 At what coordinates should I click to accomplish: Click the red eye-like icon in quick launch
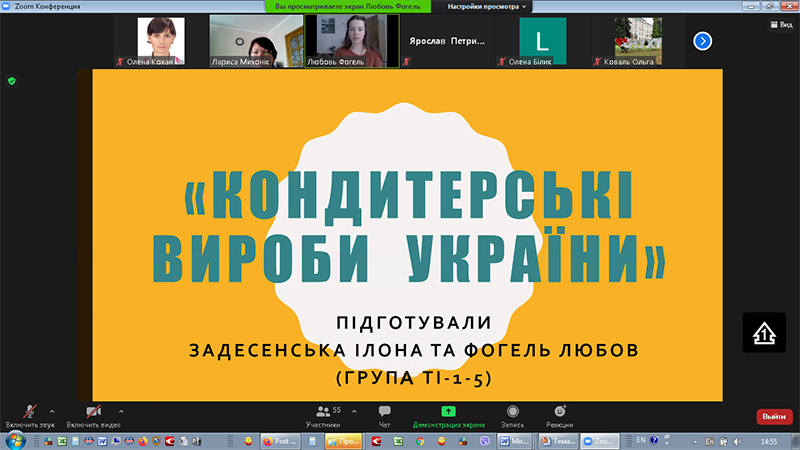tap(169, 441)
